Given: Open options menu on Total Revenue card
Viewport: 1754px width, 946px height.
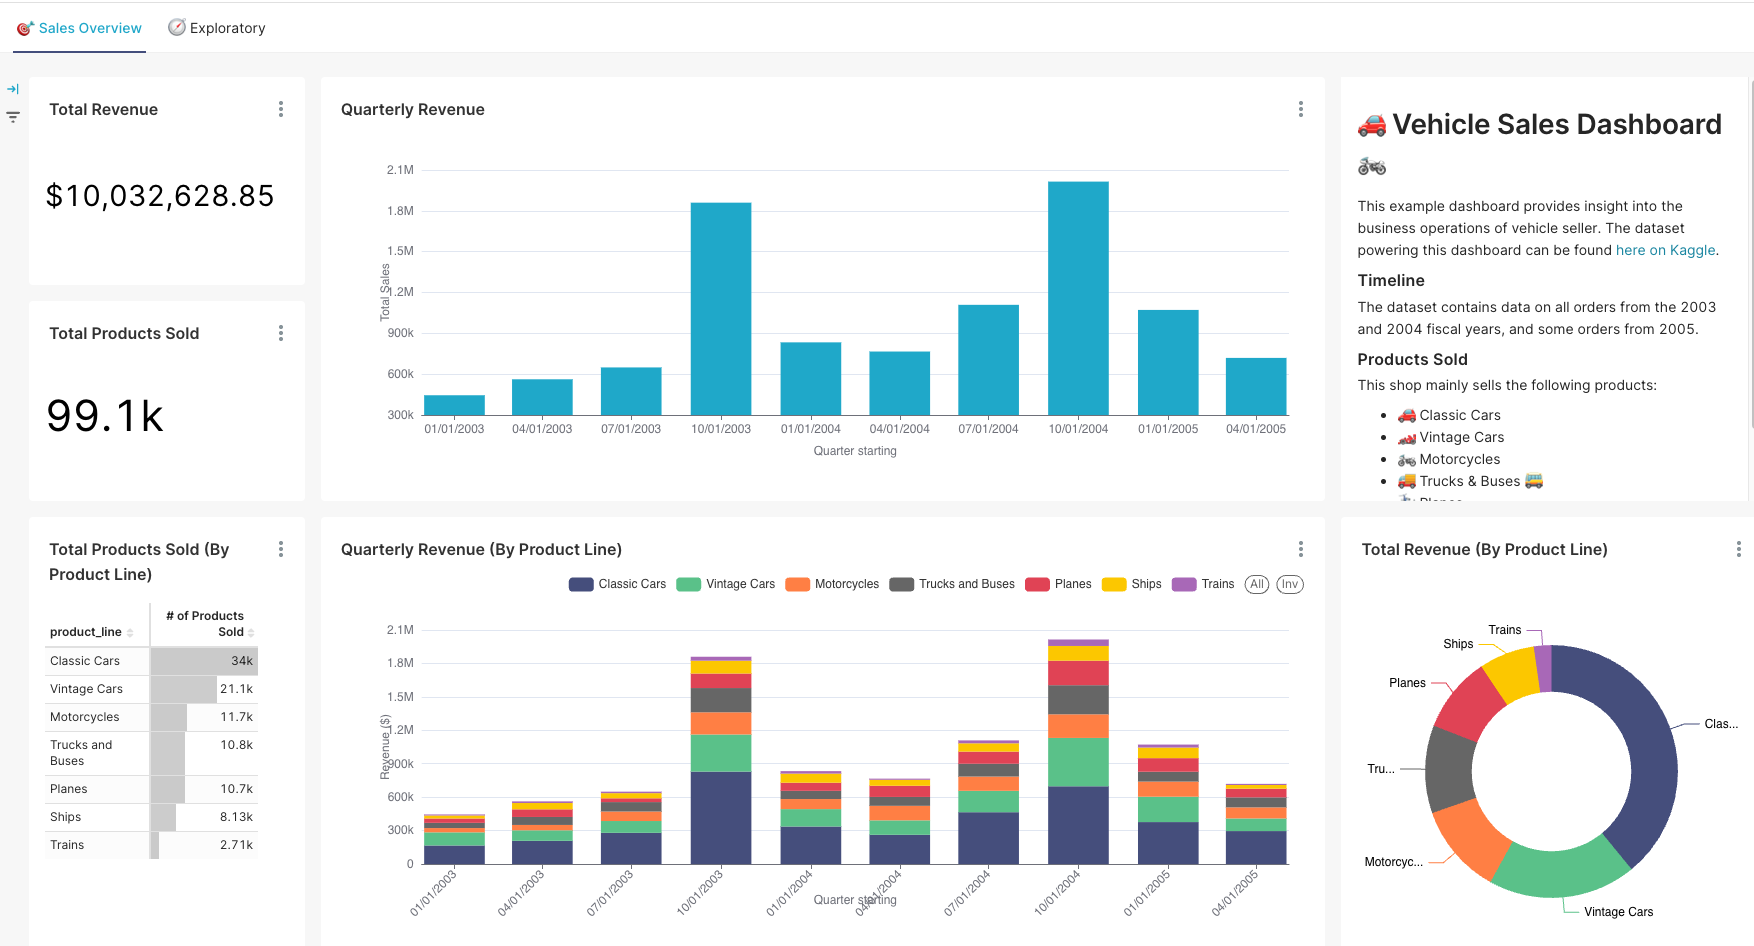Looking at the screenshot, I should coord(281,109).
